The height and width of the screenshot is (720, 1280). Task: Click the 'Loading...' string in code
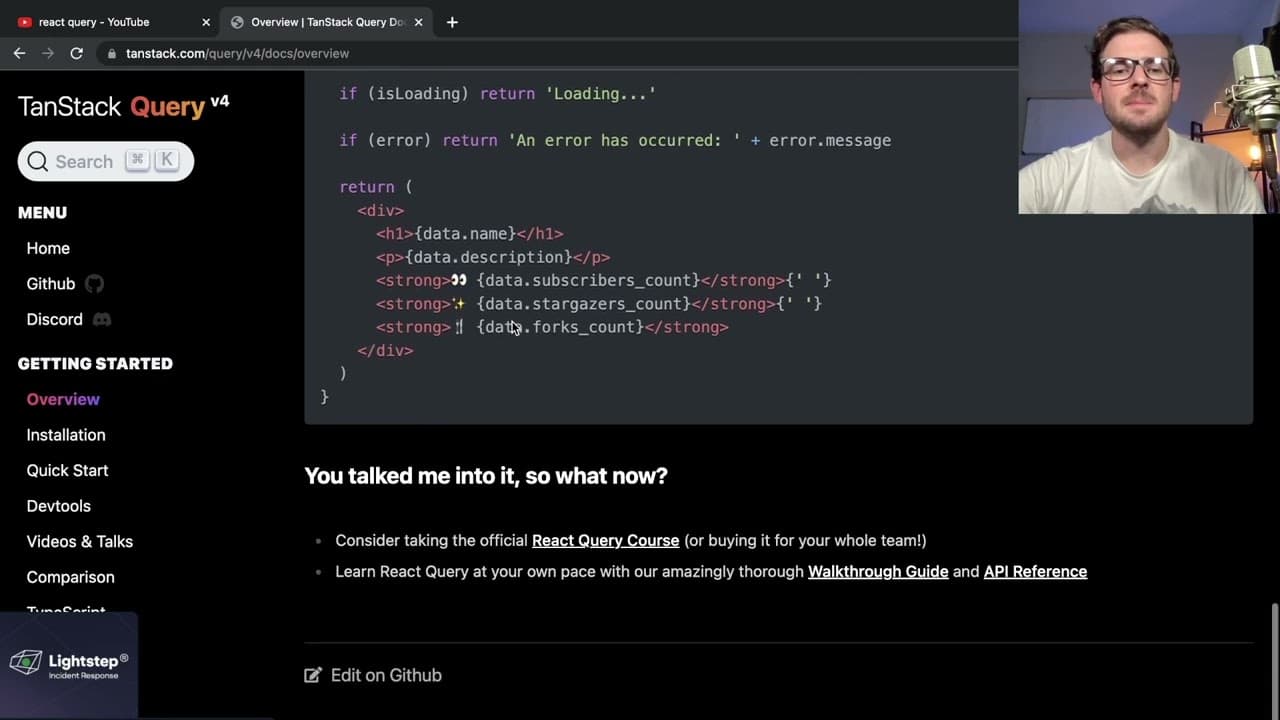601,94
